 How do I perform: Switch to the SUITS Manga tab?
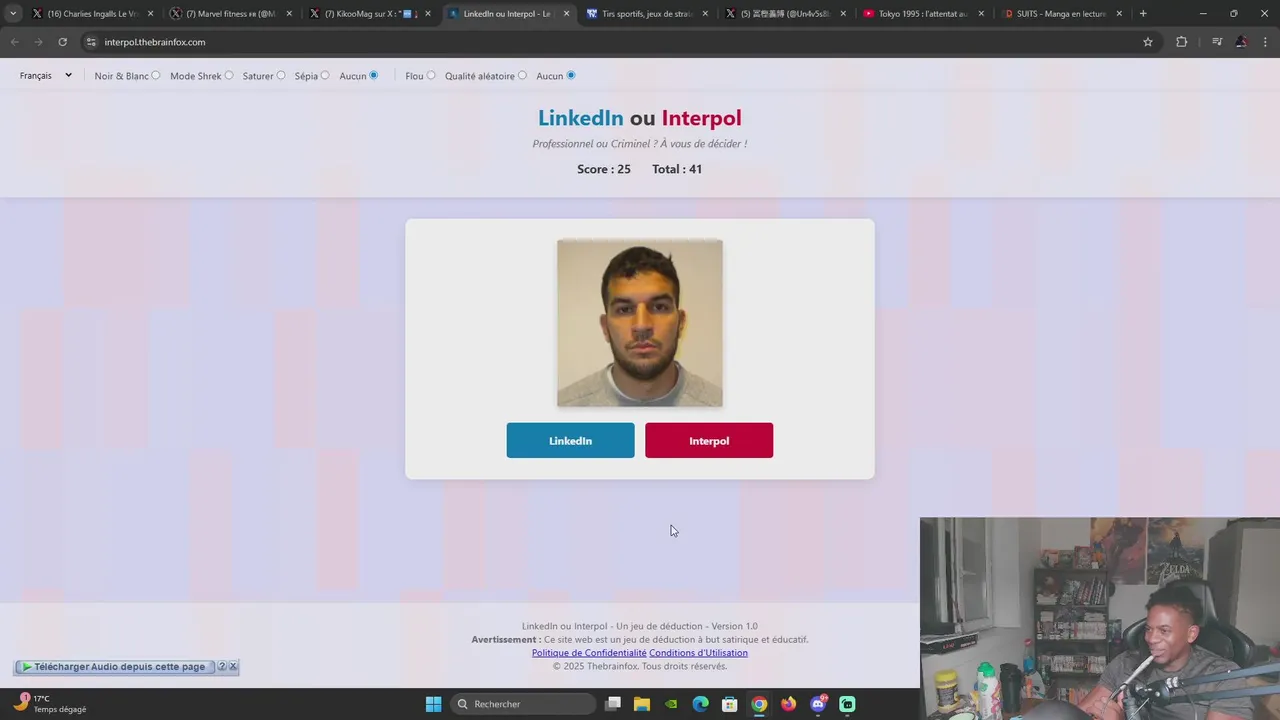click(x=1061, y=14)
